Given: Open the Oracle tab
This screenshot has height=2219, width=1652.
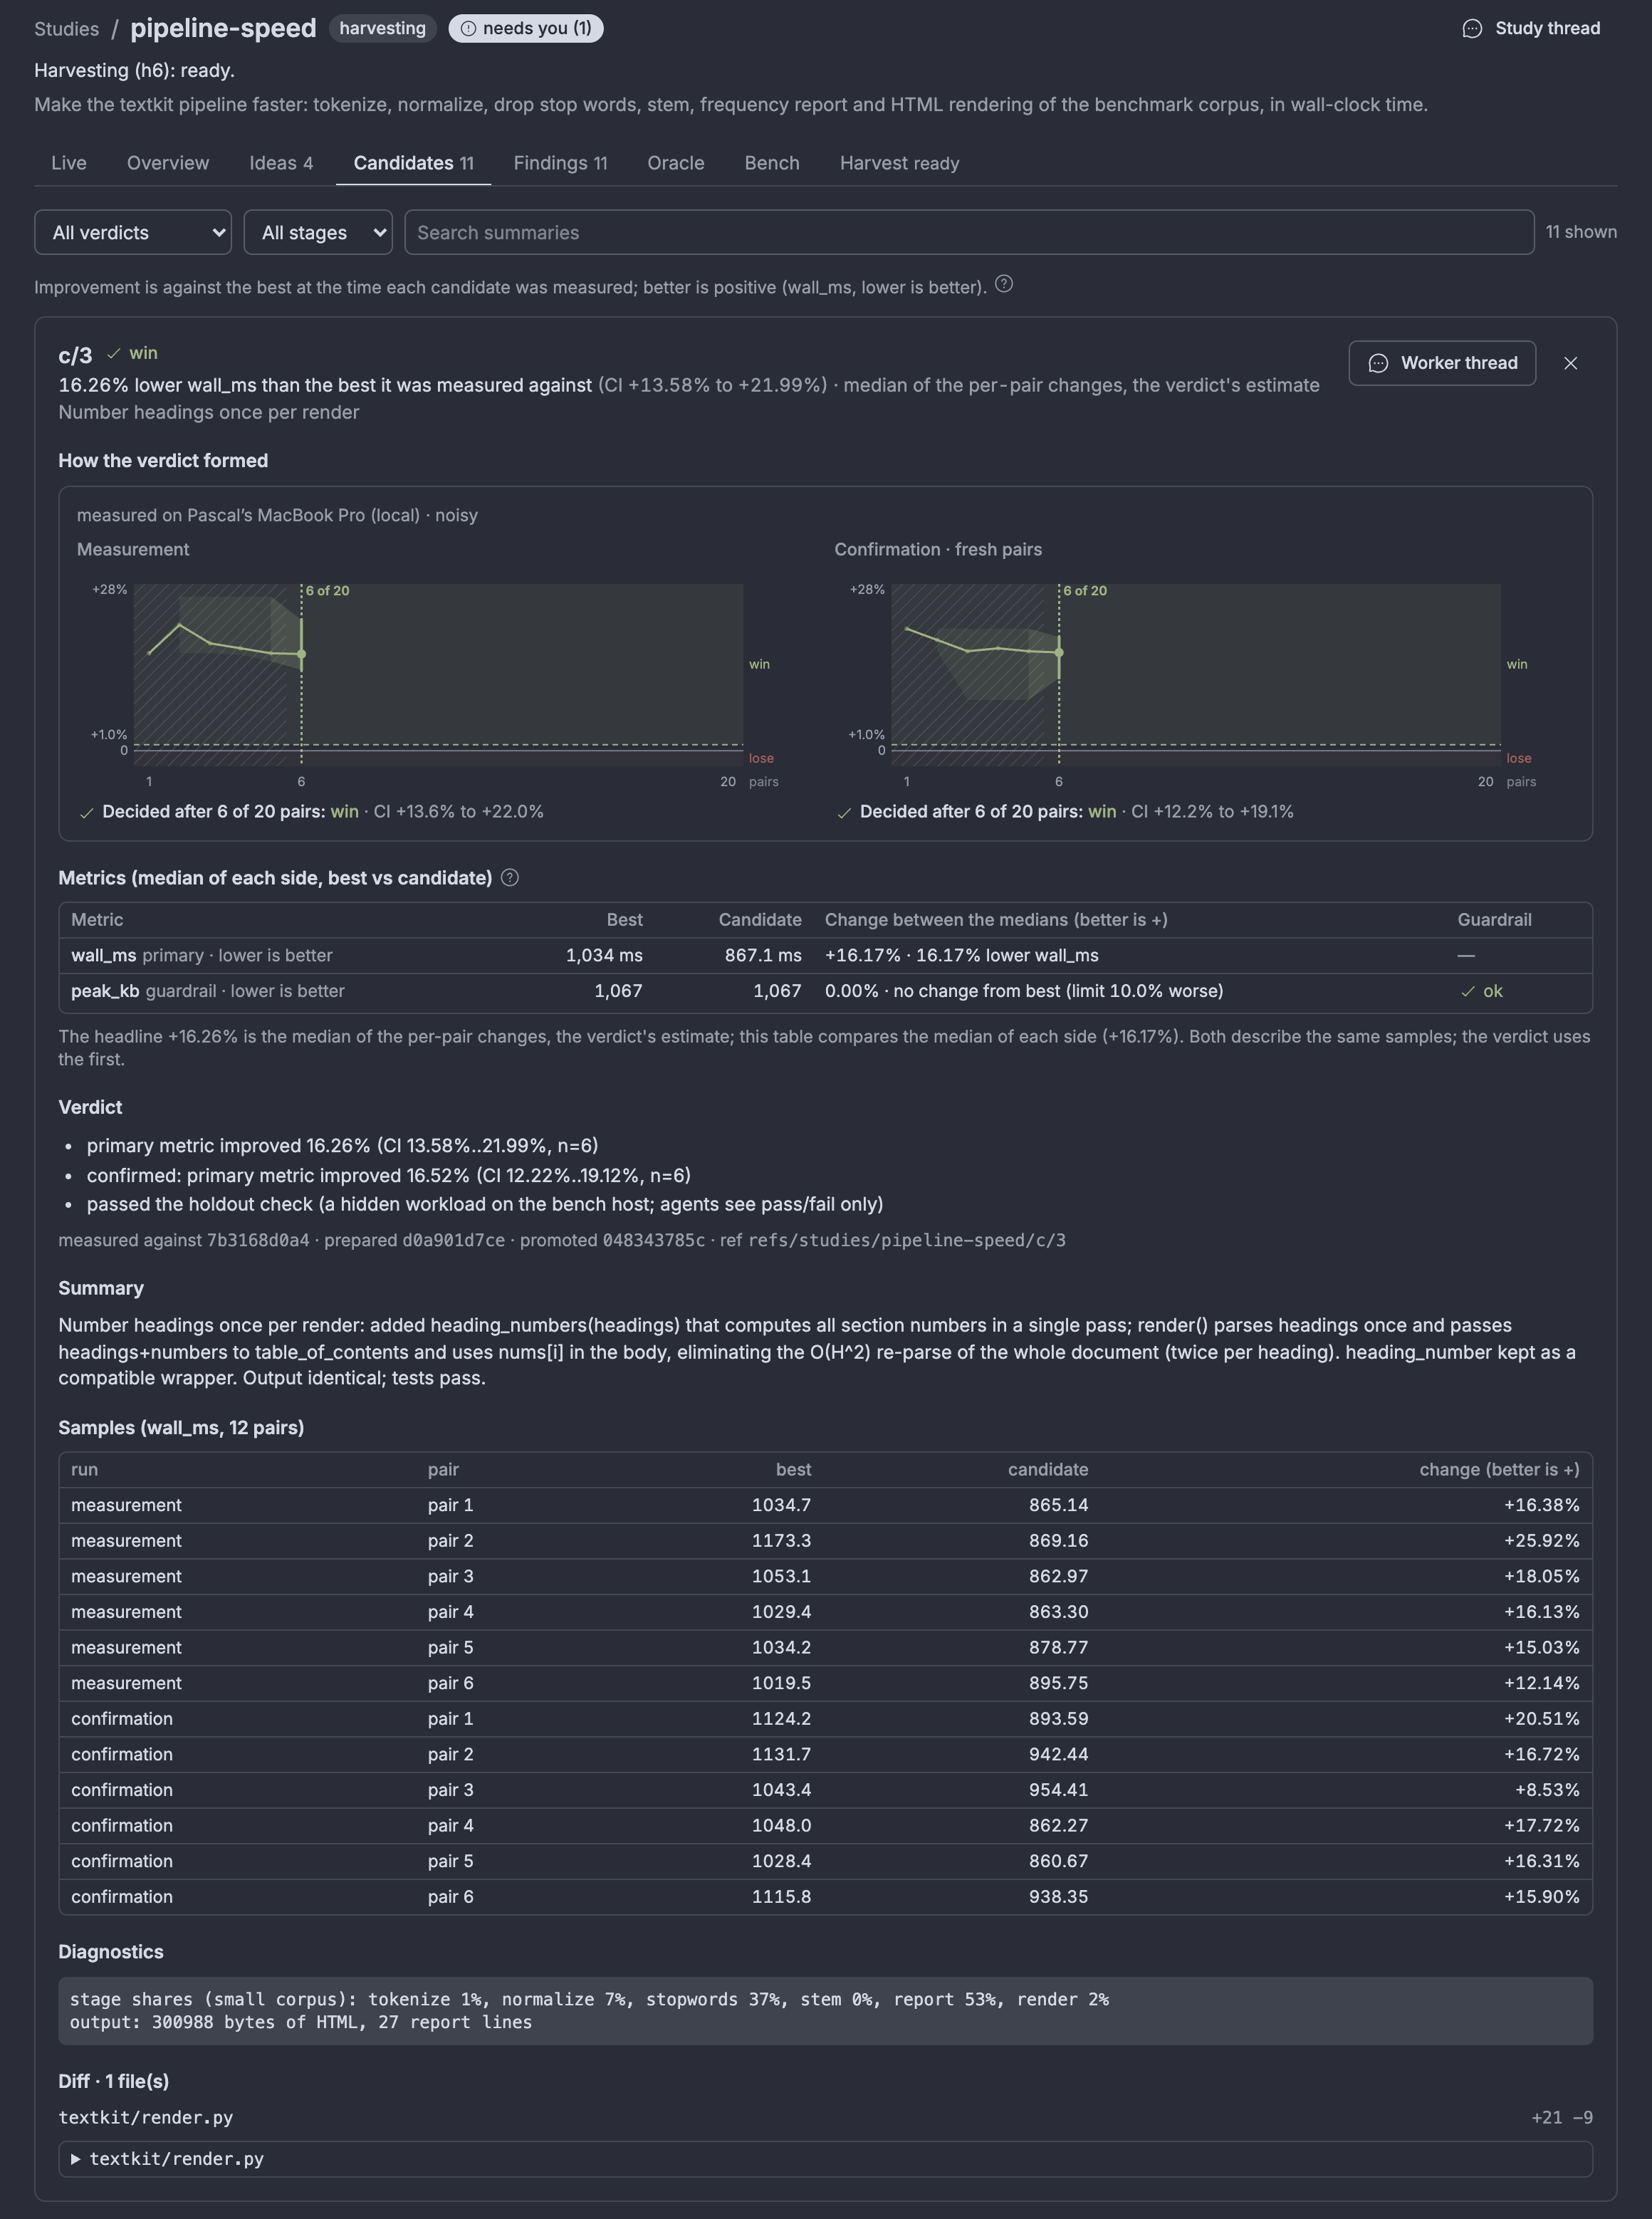Looking at the screenshot, I should [676, 163].
